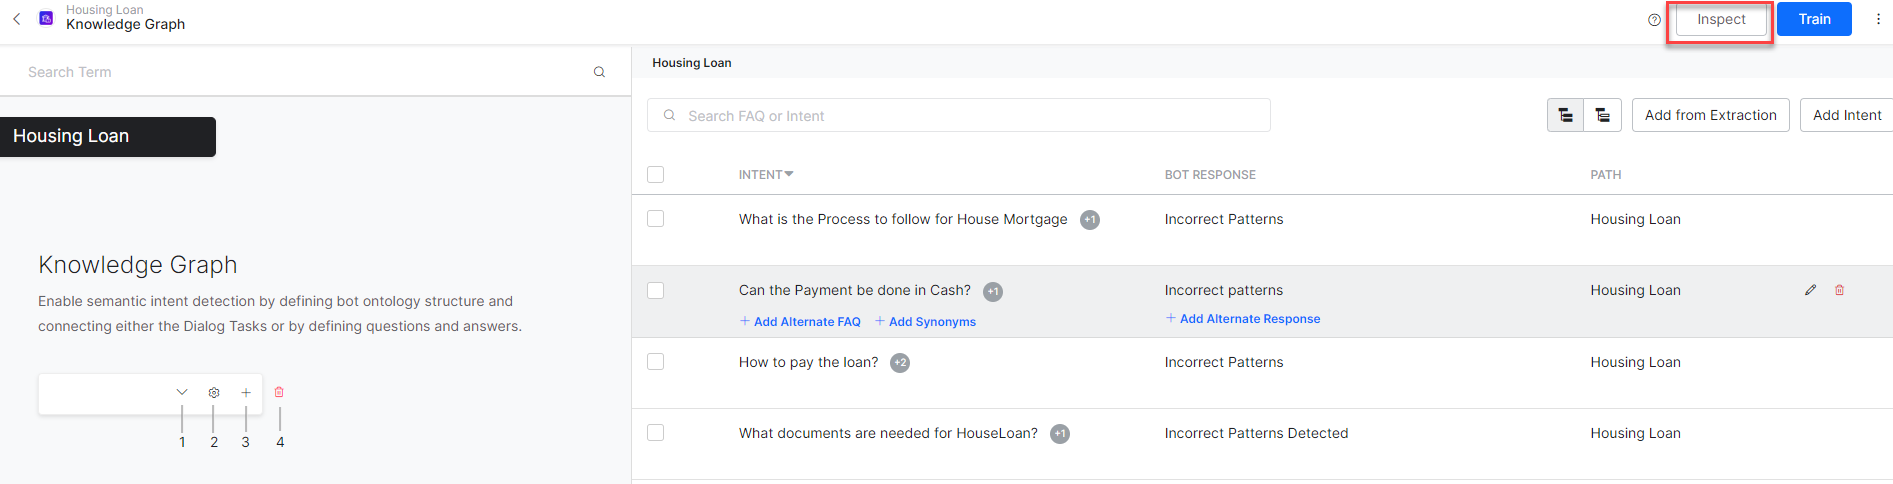The height and width of the screenshot is (484, 1893).
Task: Click the back arrow icon
Action: tap(17, 19)
